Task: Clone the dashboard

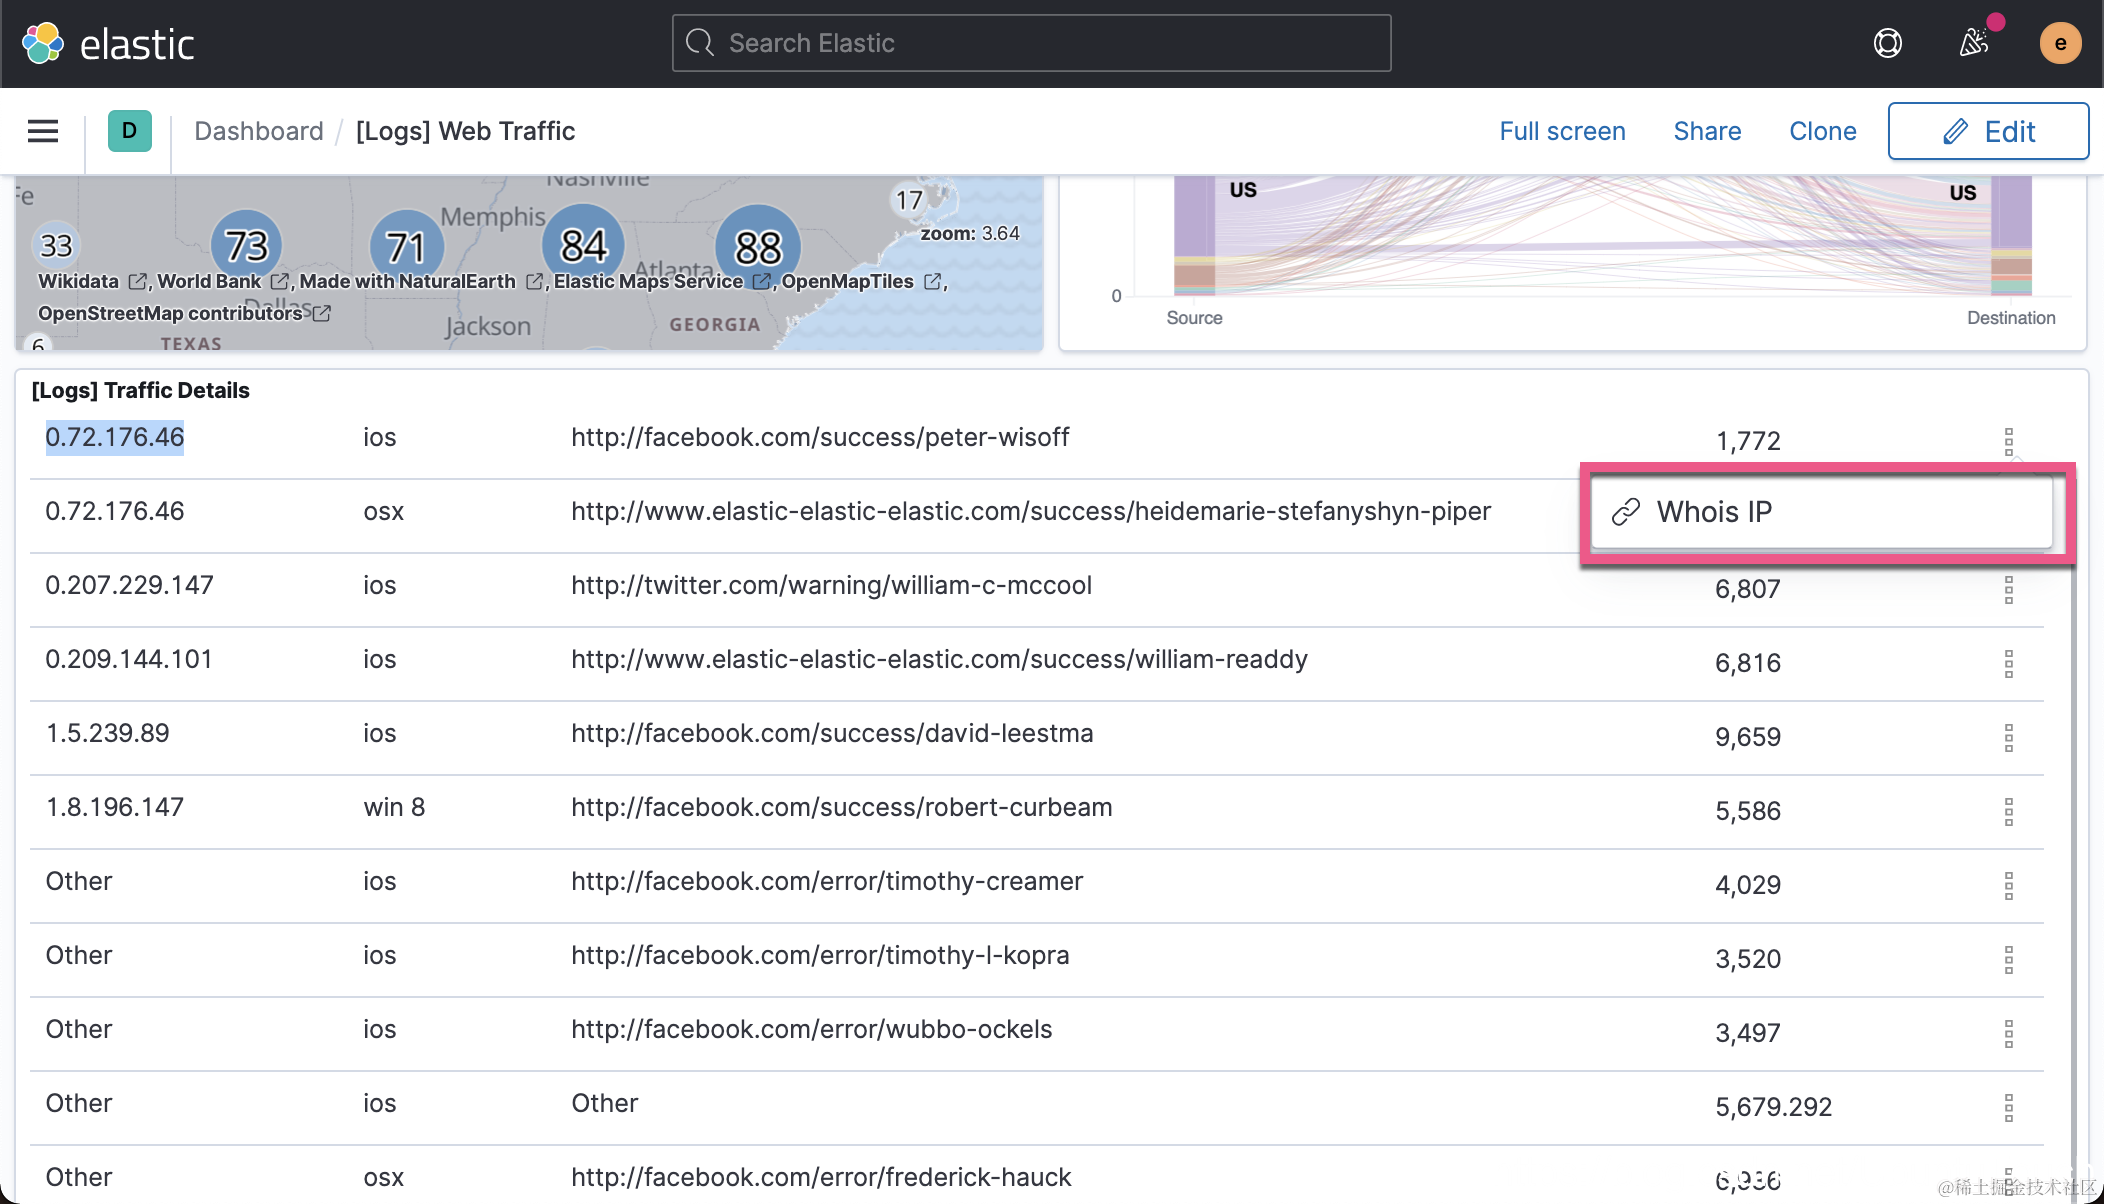Action: (1822, 131)
